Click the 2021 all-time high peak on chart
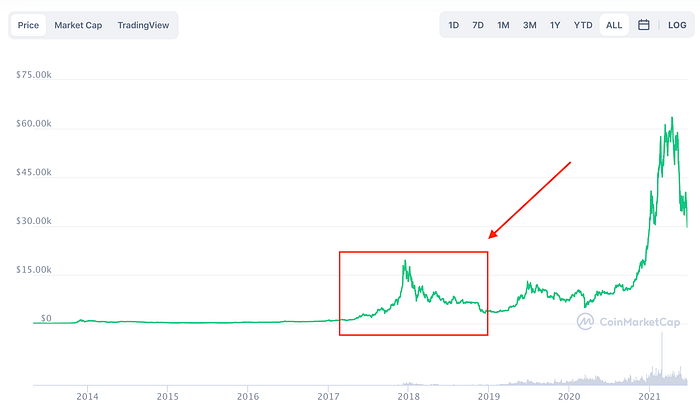The width and height of the screenshot is (700, 408). point(672,118)
